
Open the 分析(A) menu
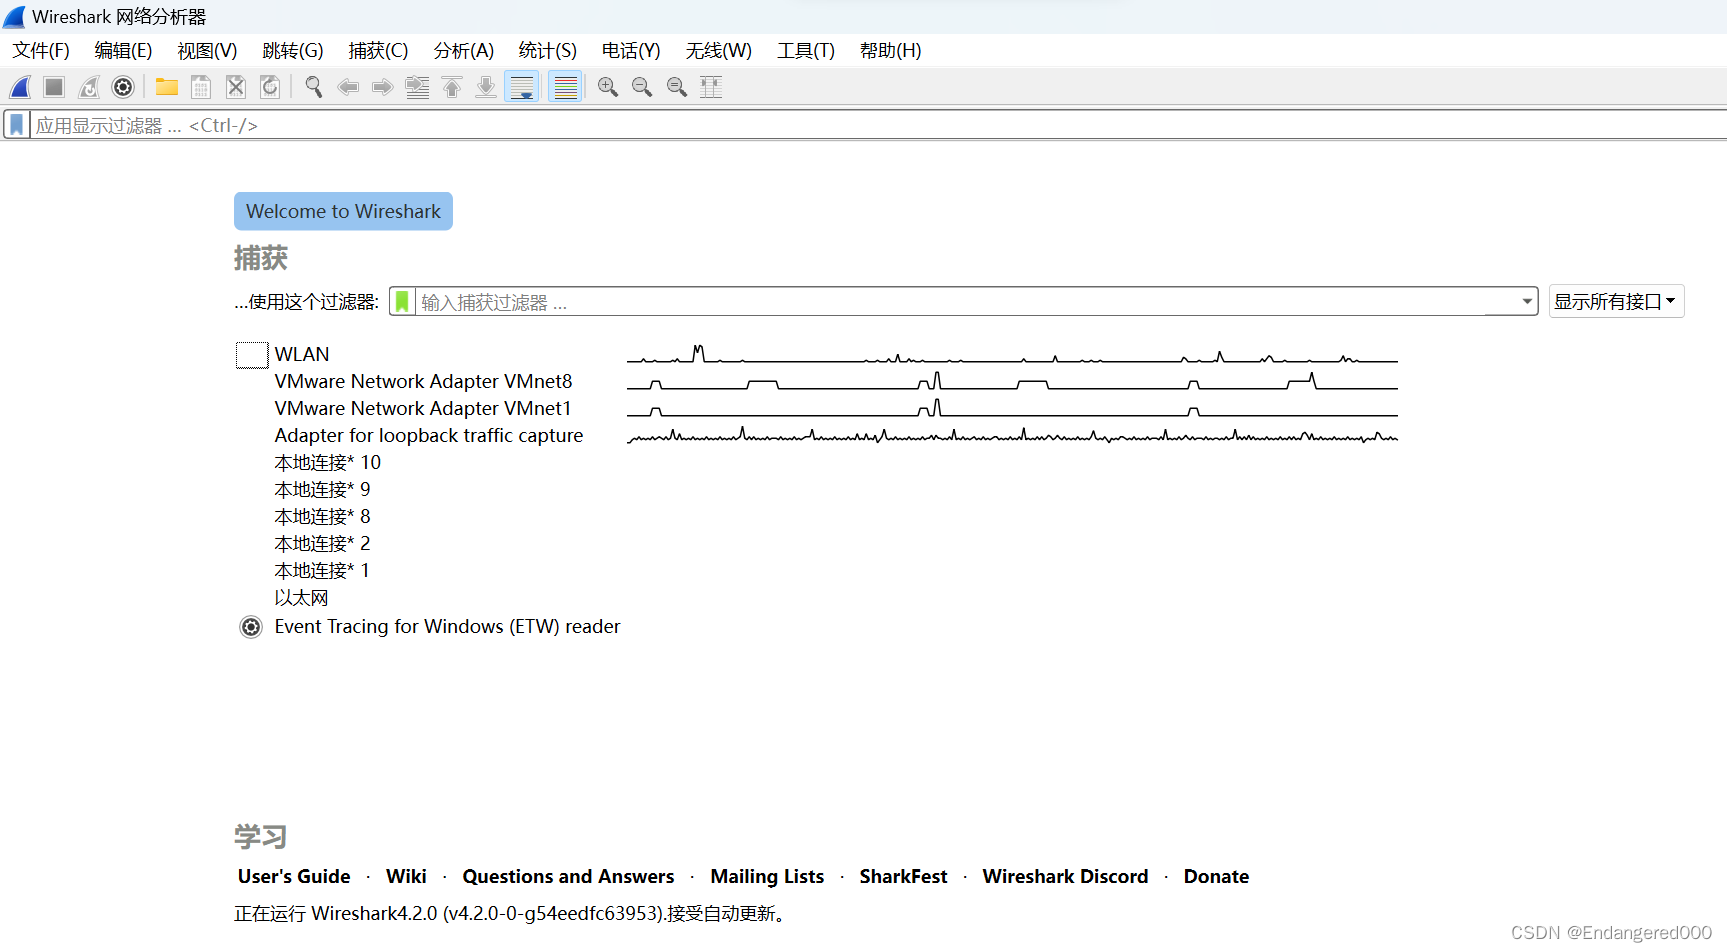pyautogui.click(x=464, y=51)
